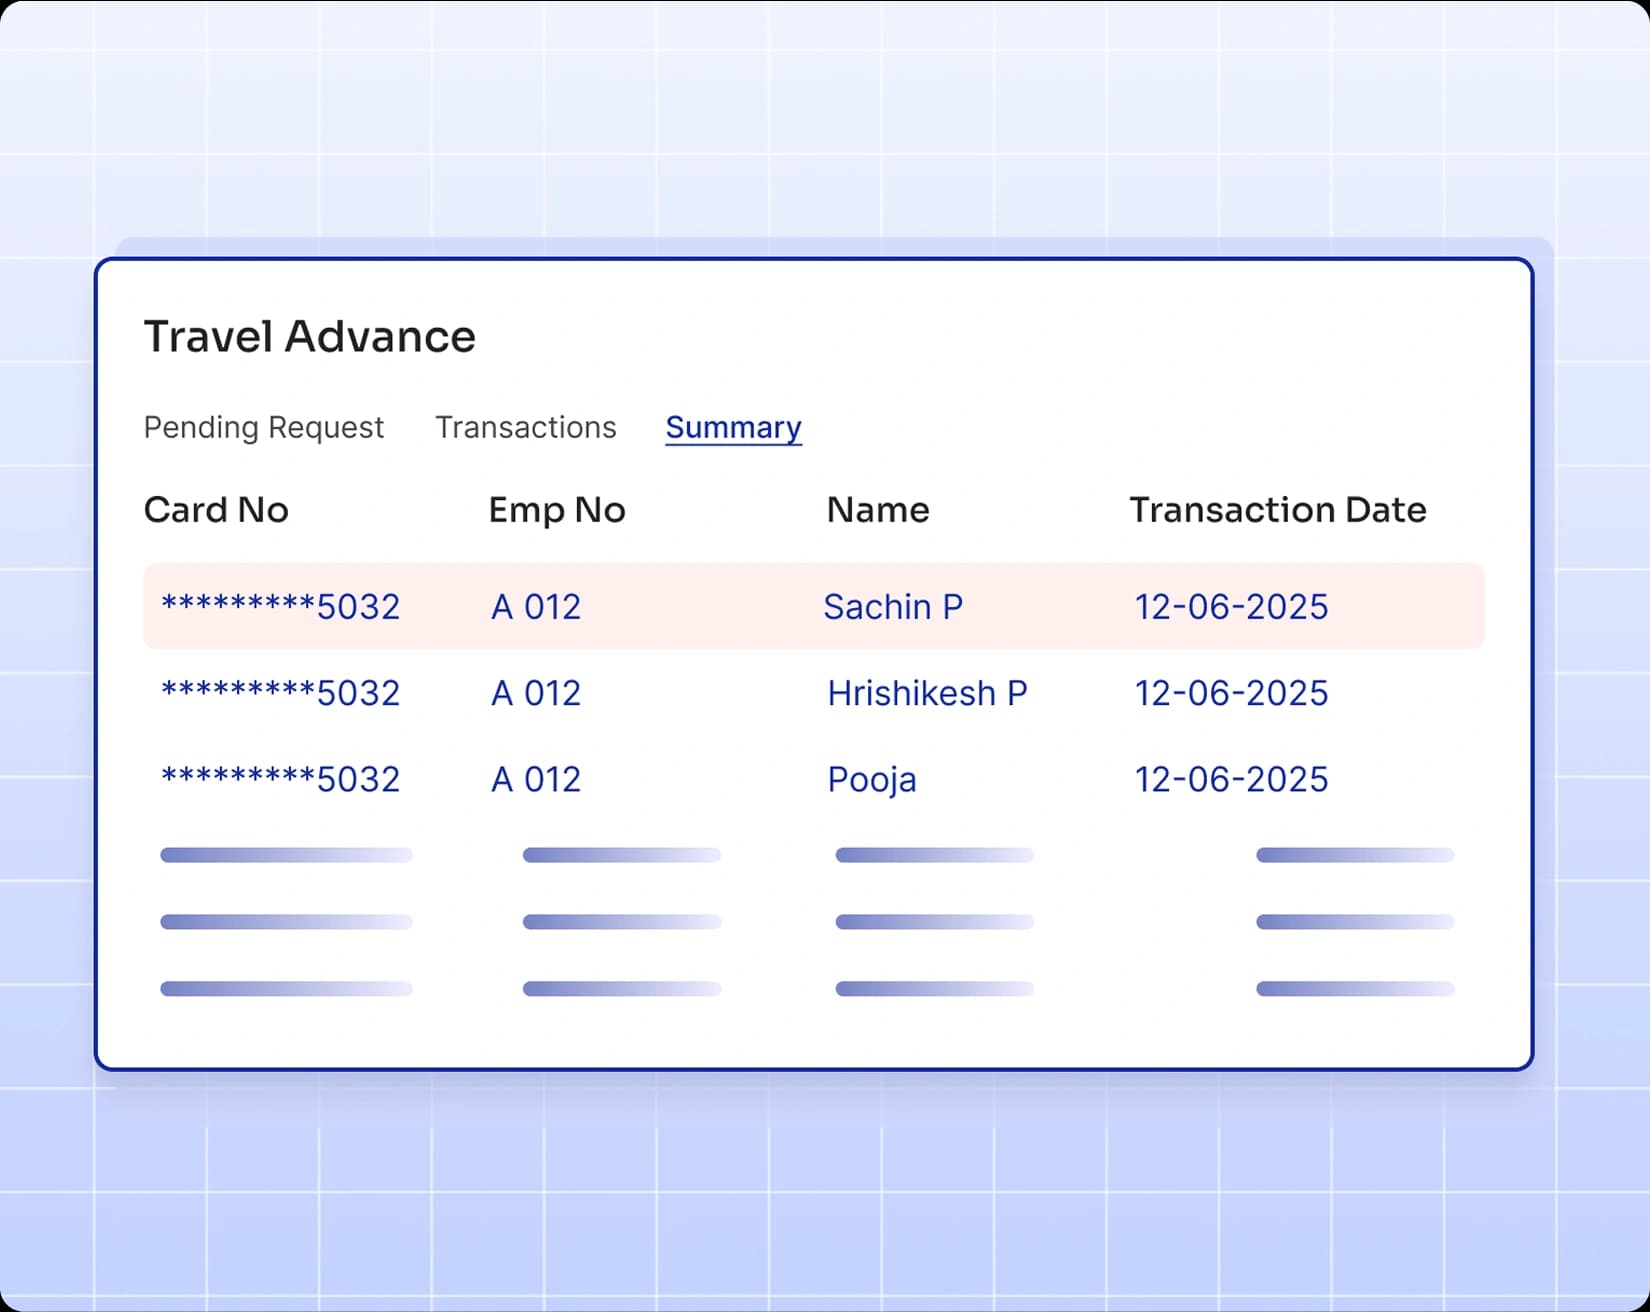Click the name Hrishikesh P
Screen dimensions: 1650x1312
coord(927,693)
